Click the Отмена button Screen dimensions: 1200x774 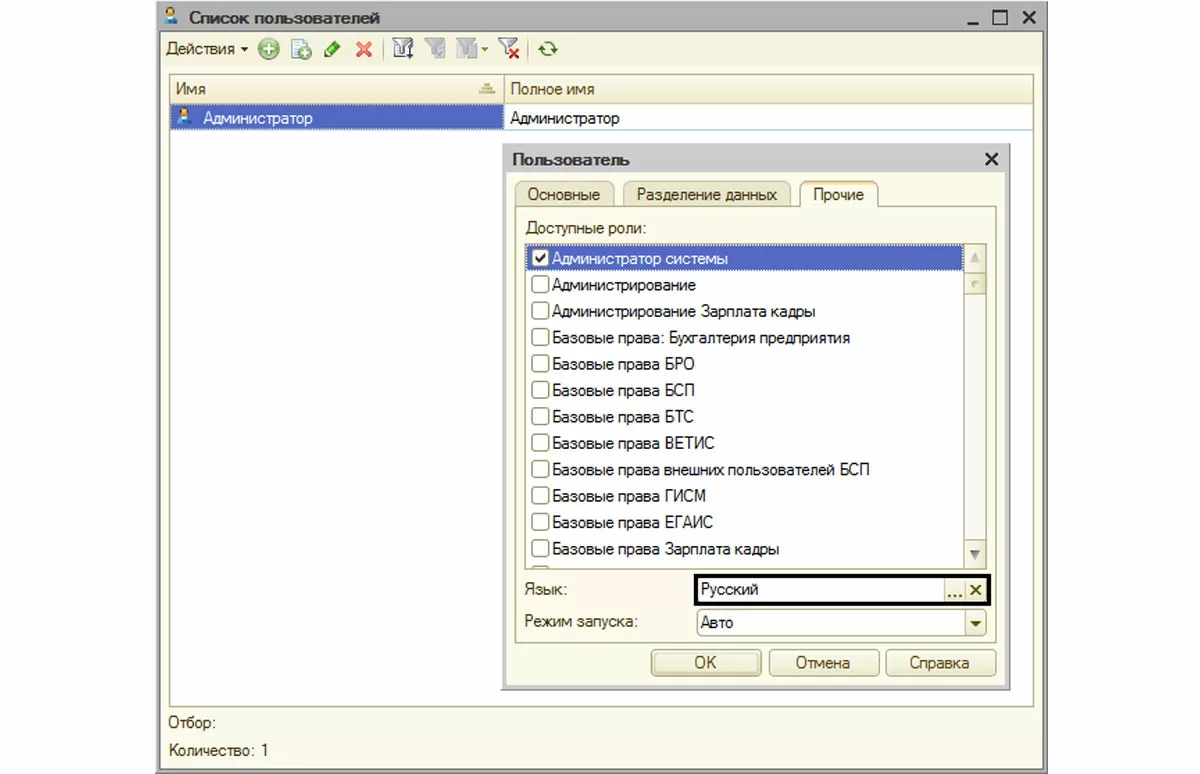pos(823,663)
